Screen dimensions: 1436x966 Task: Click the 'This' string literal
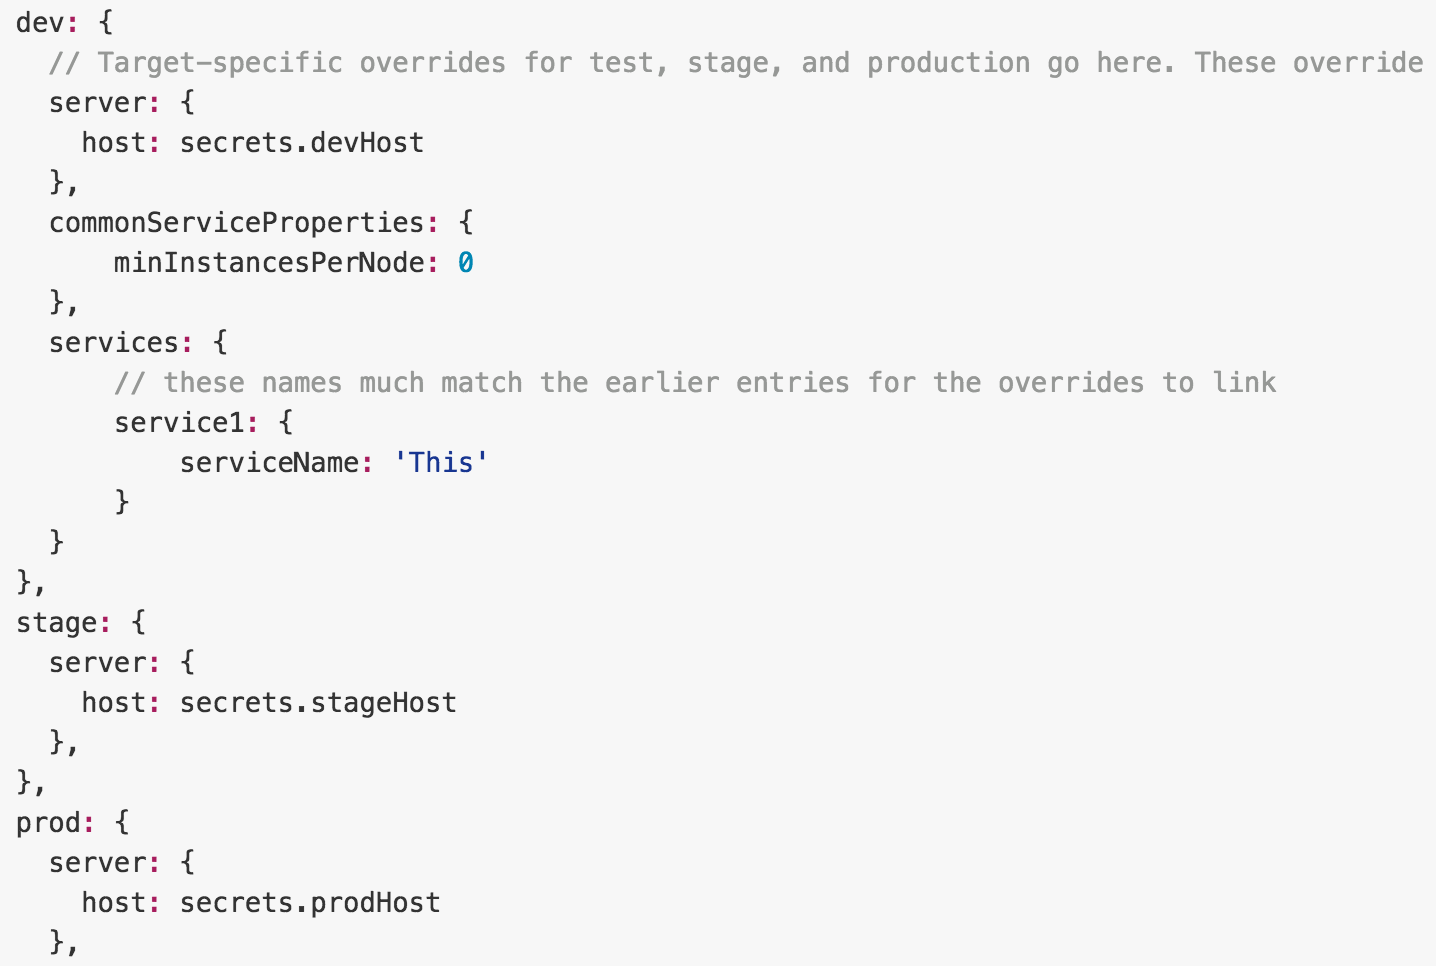[441, 463]
